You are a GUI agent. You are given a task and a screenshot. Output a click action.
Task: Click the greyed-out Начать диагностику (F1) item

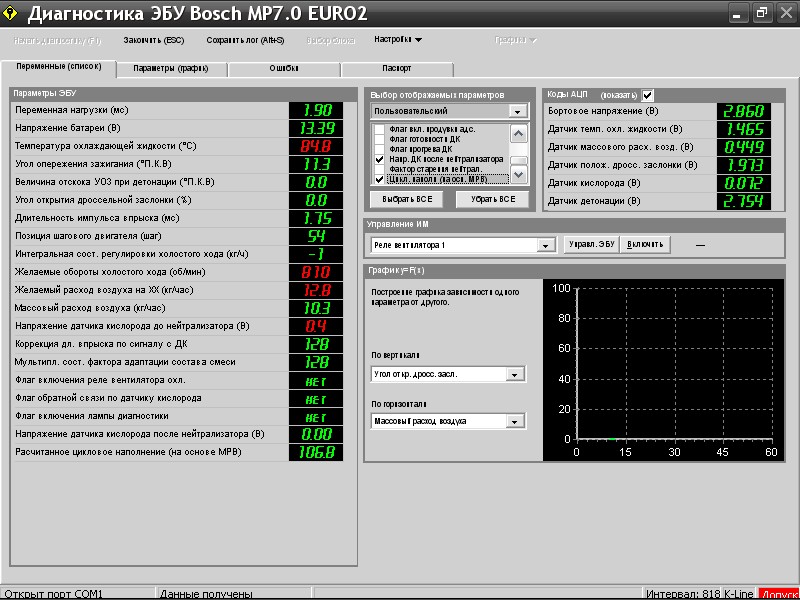pos(57,40)
